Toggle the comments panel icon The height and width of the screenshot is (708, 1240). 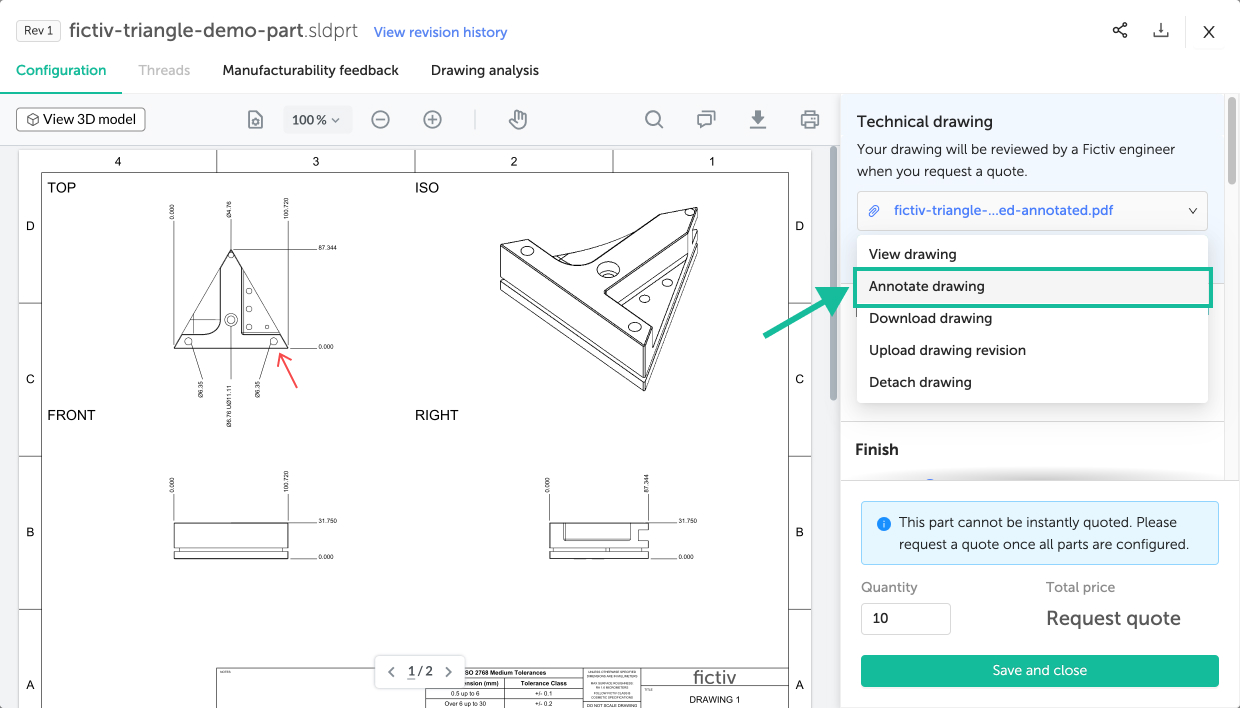coord(706,120)
